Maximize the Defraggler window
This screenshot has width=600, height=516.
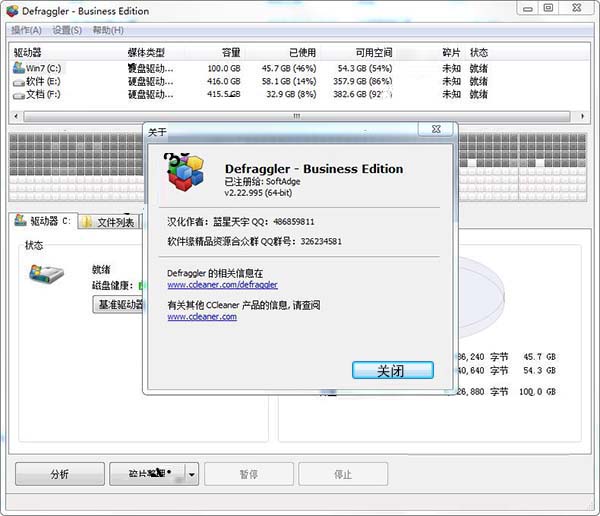(x=549, y=8)
